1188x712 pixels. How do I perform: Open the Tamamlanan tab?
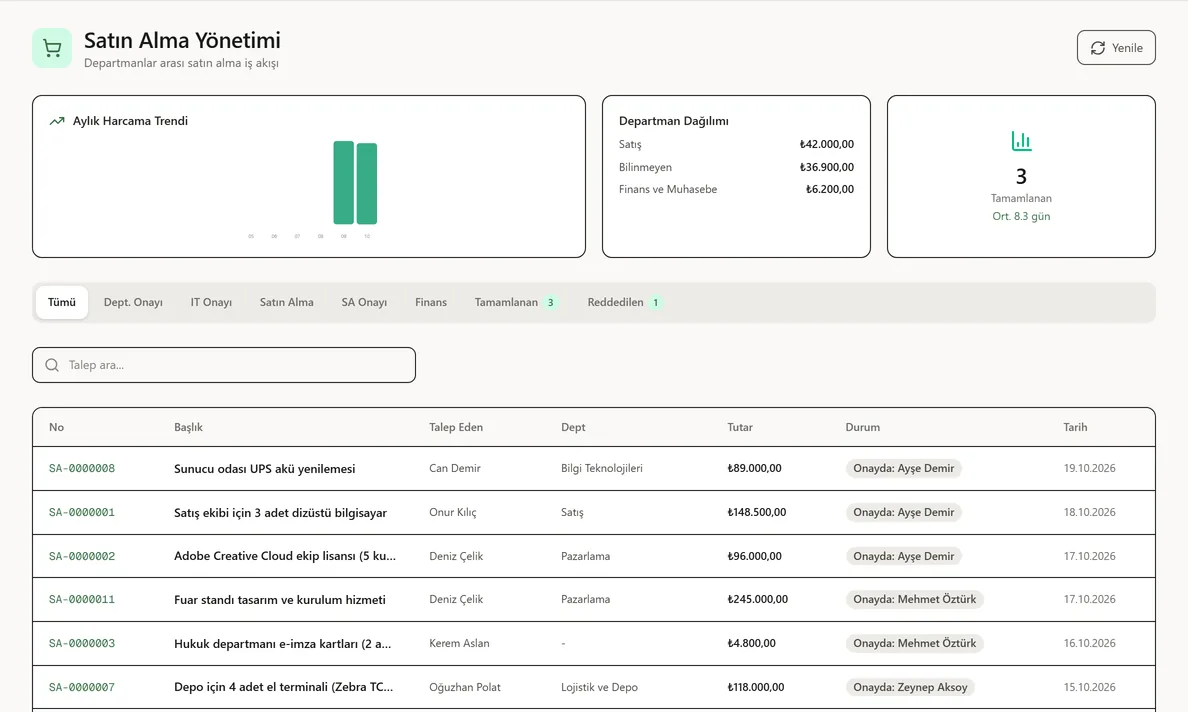click(517, 302)
